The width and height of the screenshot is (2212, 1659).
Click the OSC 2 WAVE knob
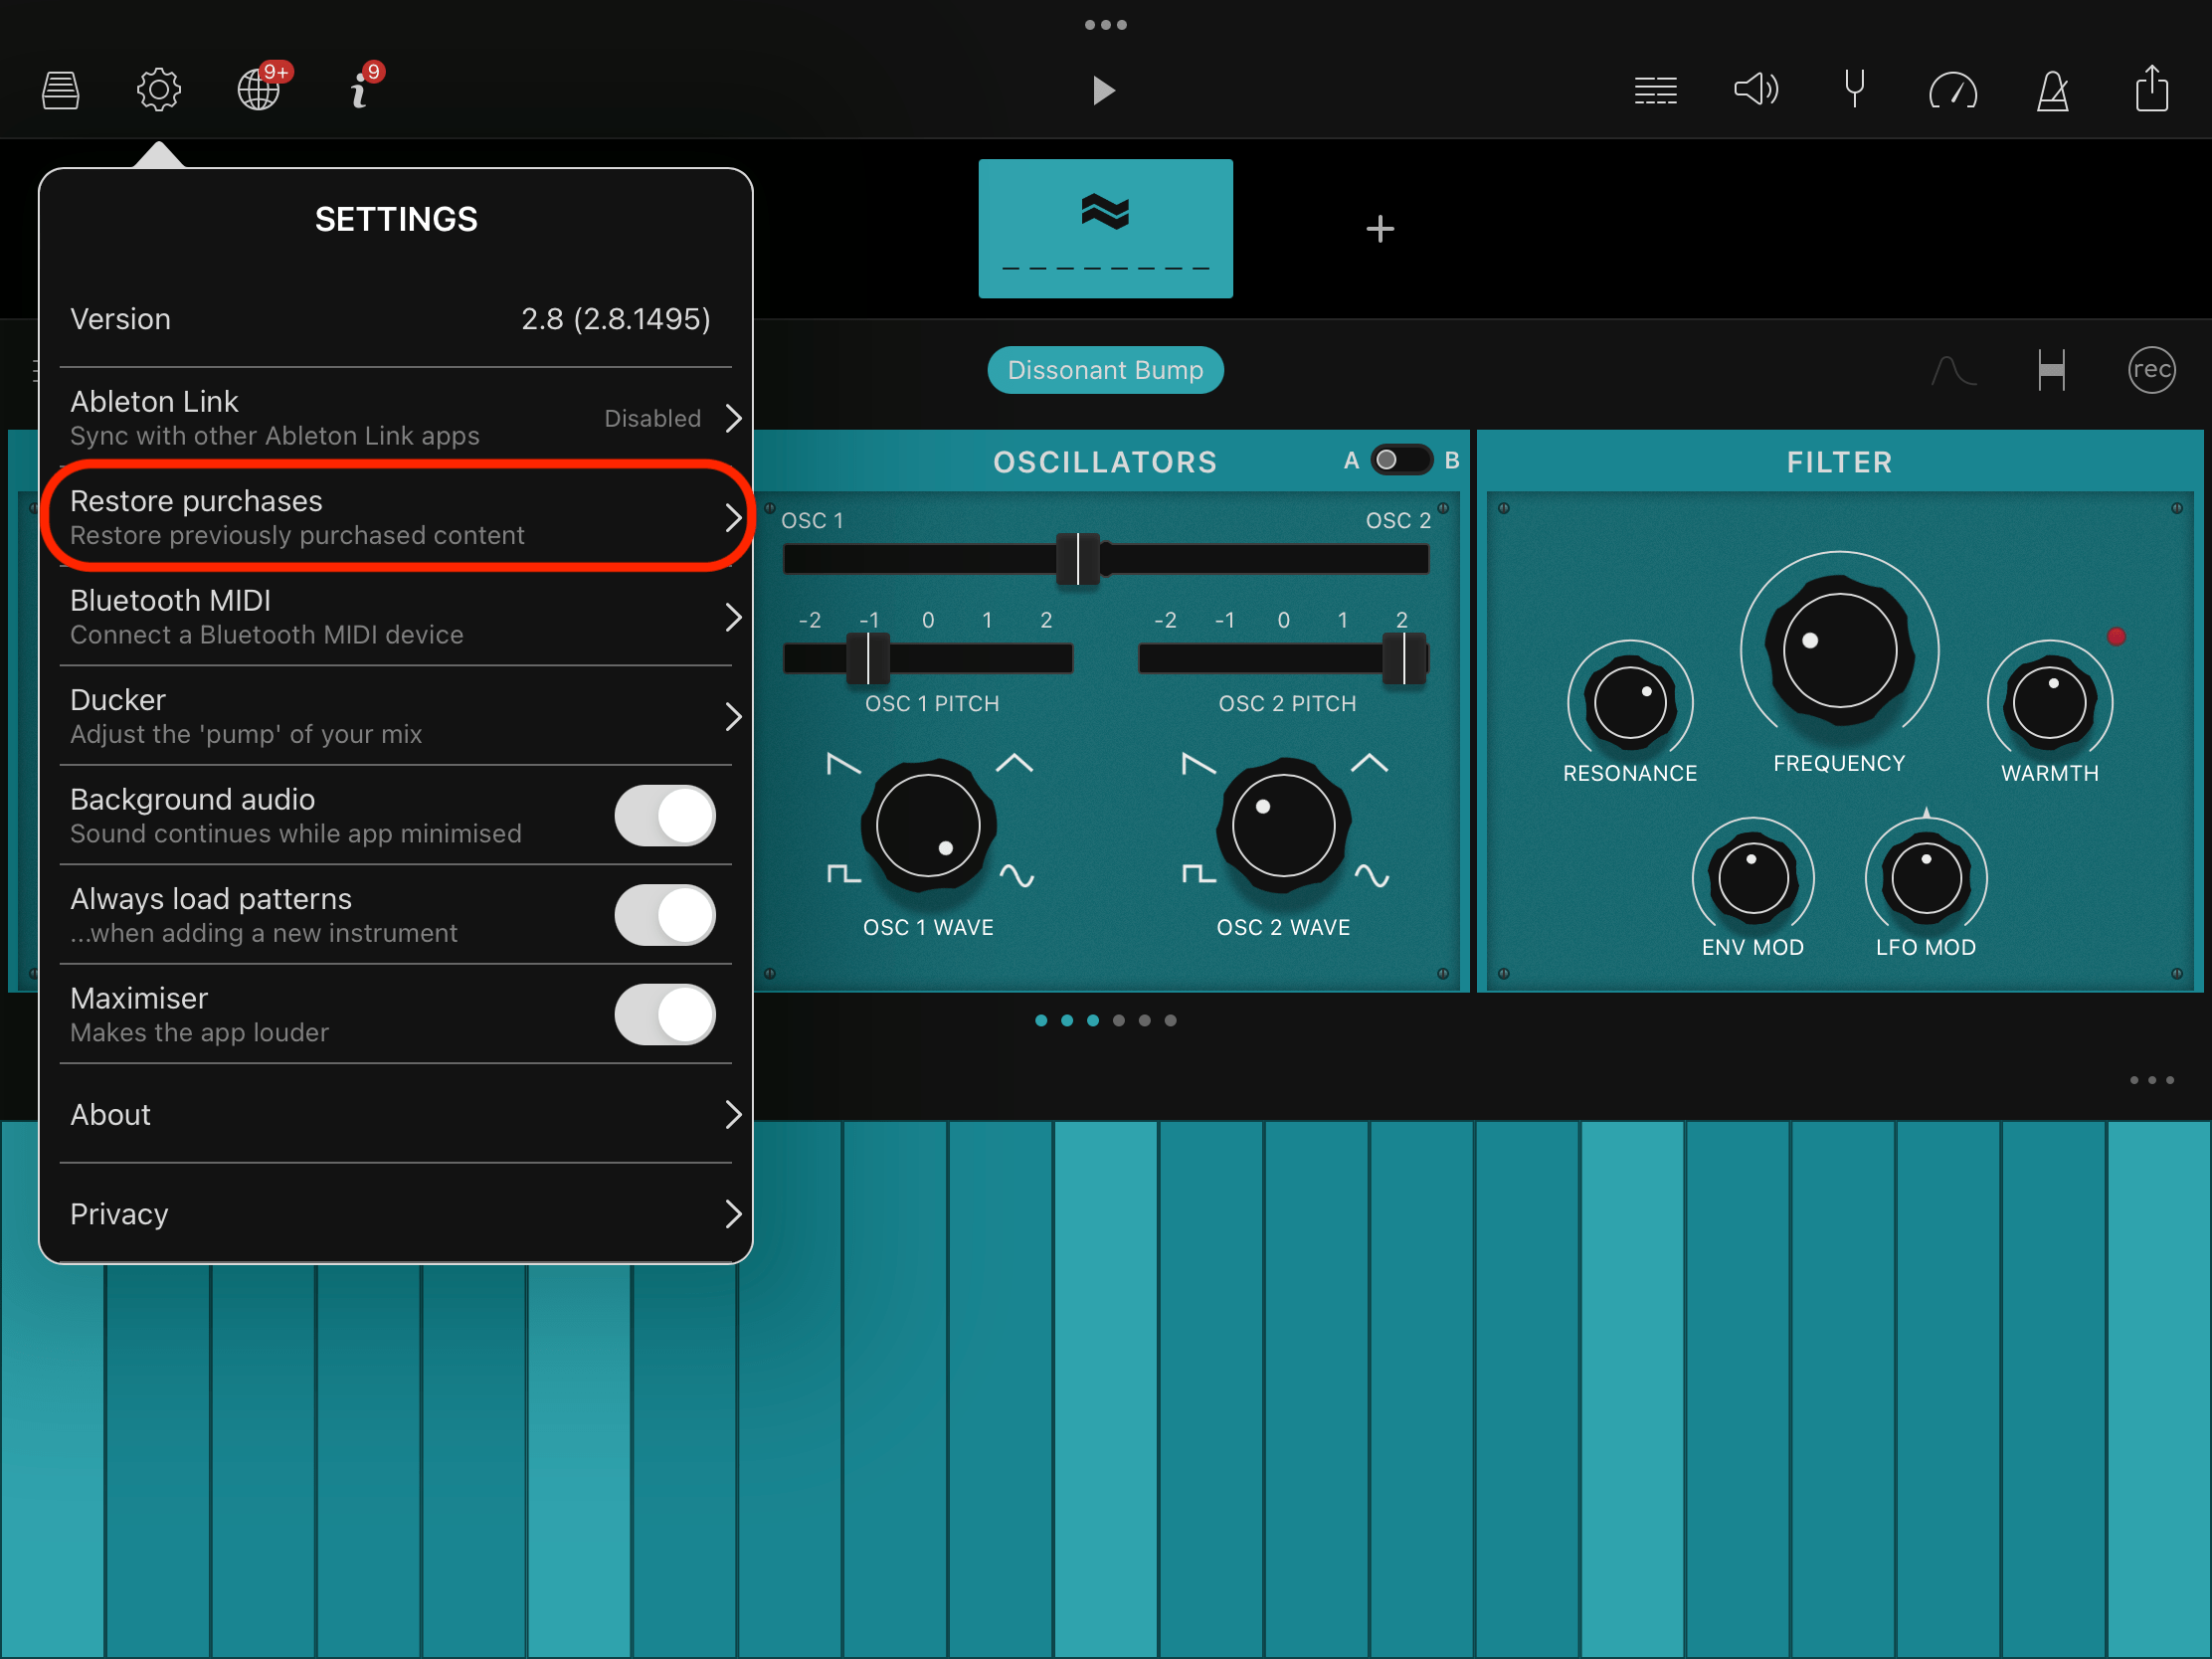point(1283,825)
